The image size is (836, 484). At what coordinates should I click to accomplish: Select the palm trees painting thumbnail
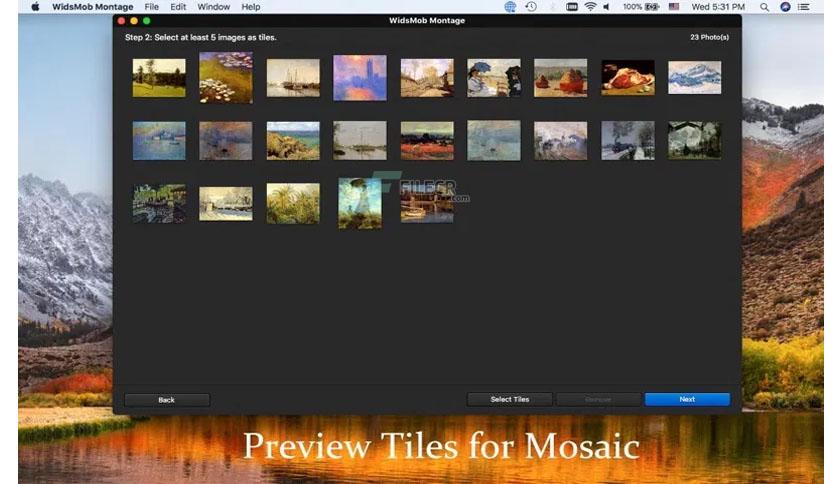point(293,204)
